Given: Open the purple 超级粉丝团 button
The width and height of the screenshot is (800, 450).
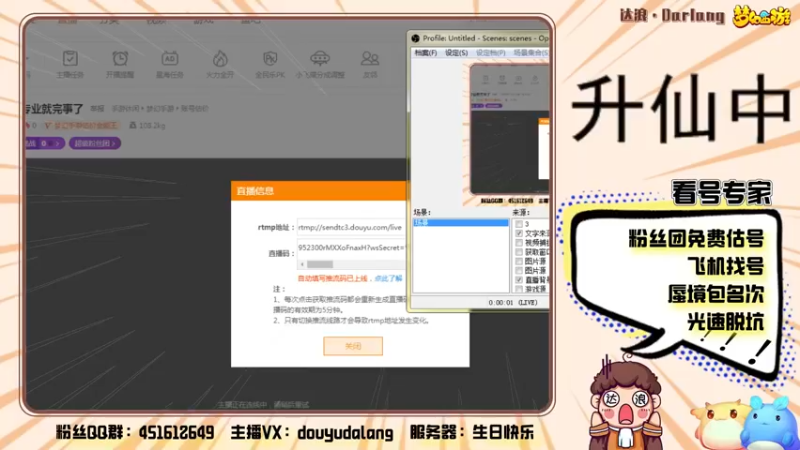Looking at the screenshot, I should [95, 143].
